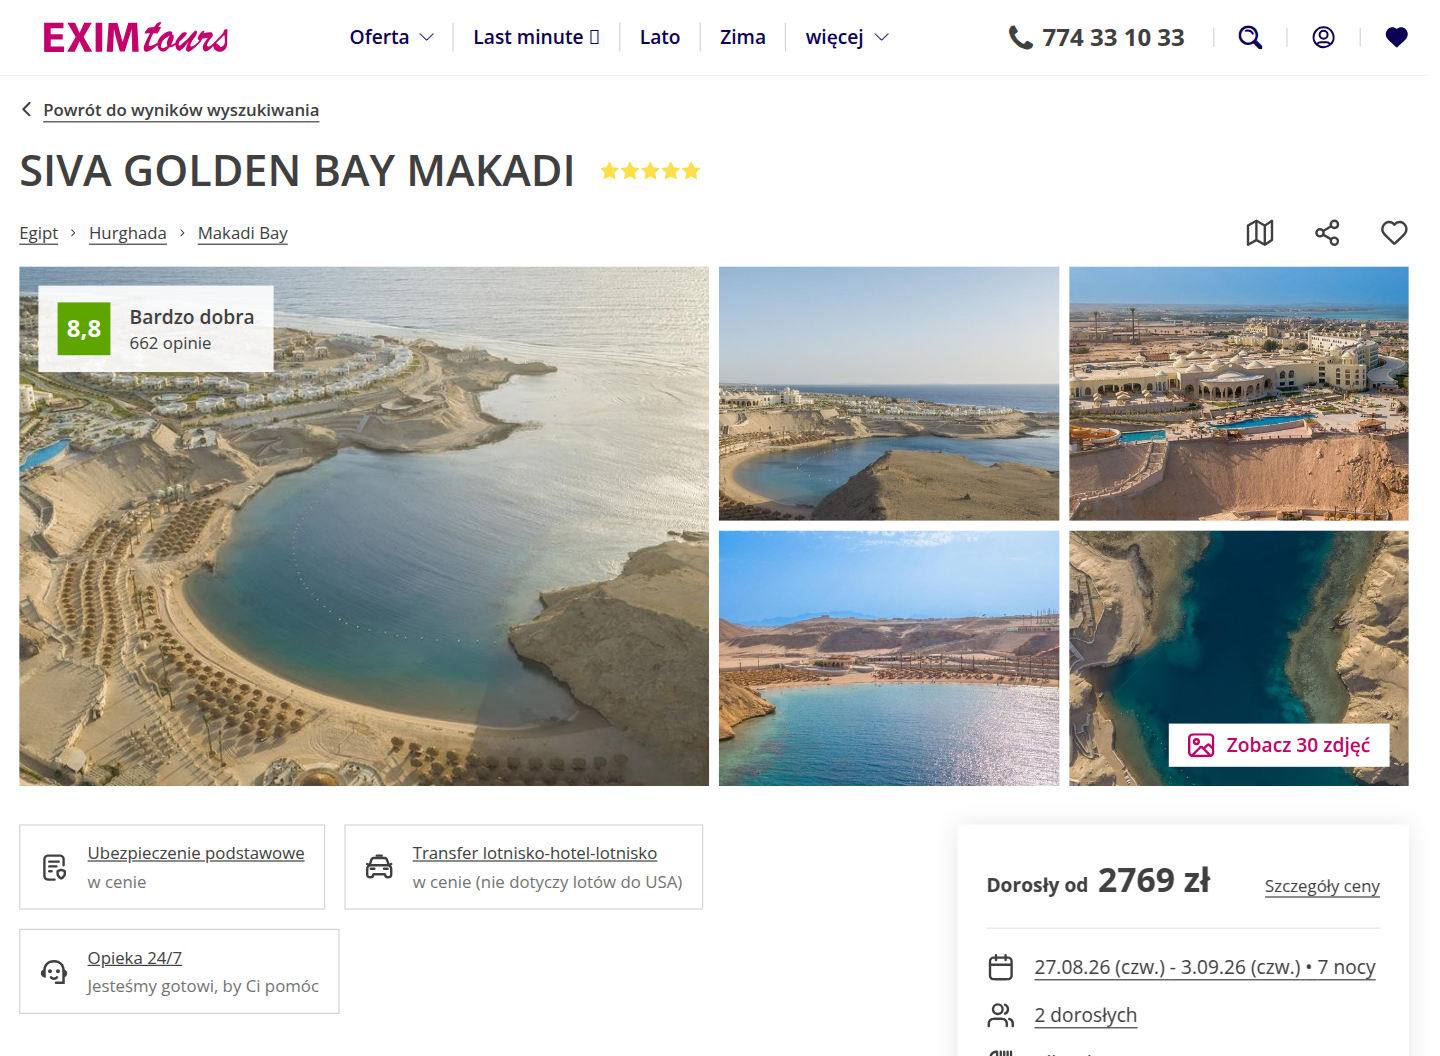Viewport: 1440px width, 1056px height.
Task: Open Transfer lotnisko-hotel-lotnisko link
Action: (535, 853)
